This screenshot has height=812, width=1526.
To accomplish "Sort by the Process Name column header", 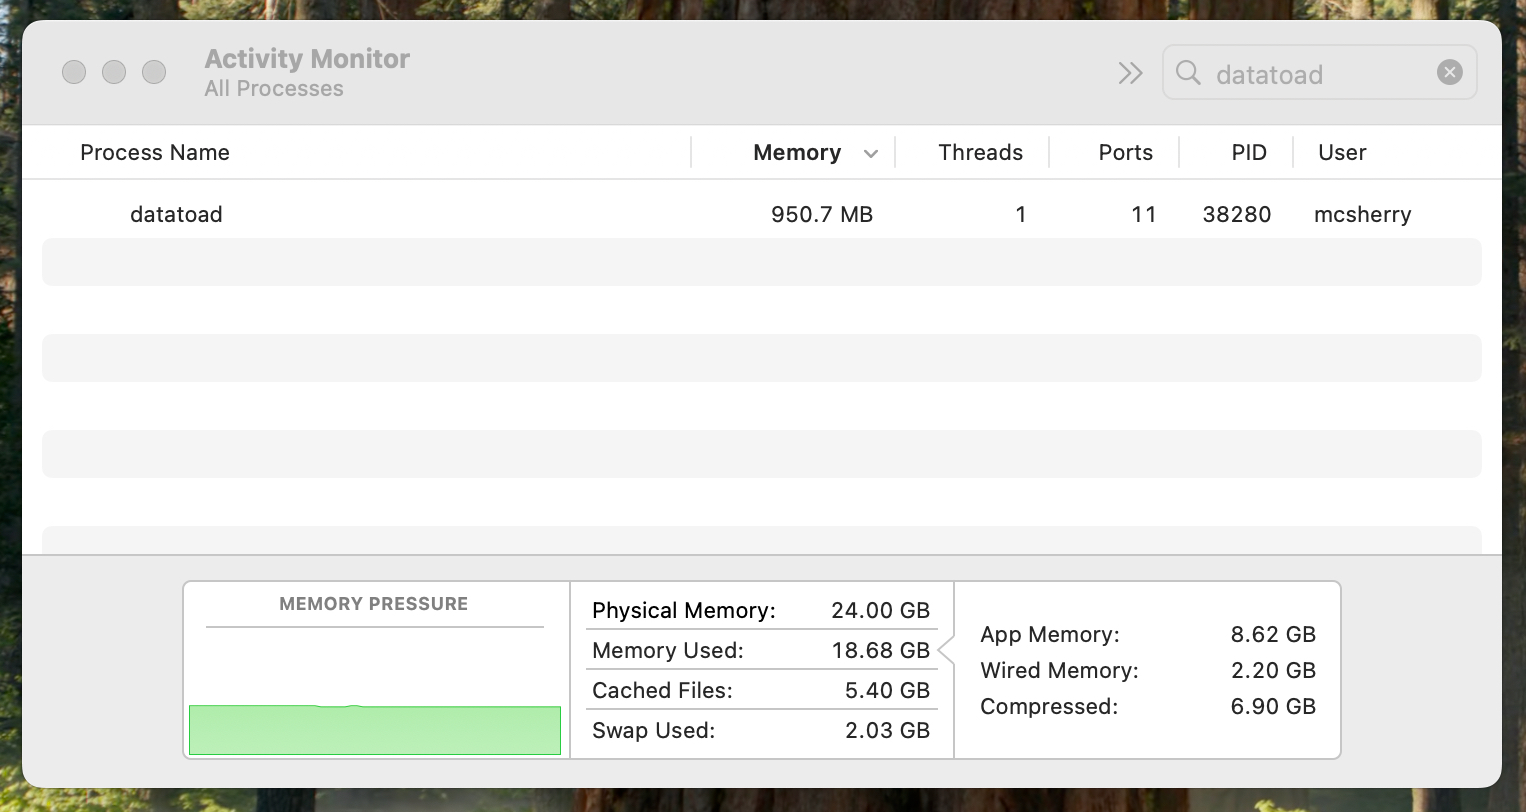I will tap(155, 152).
